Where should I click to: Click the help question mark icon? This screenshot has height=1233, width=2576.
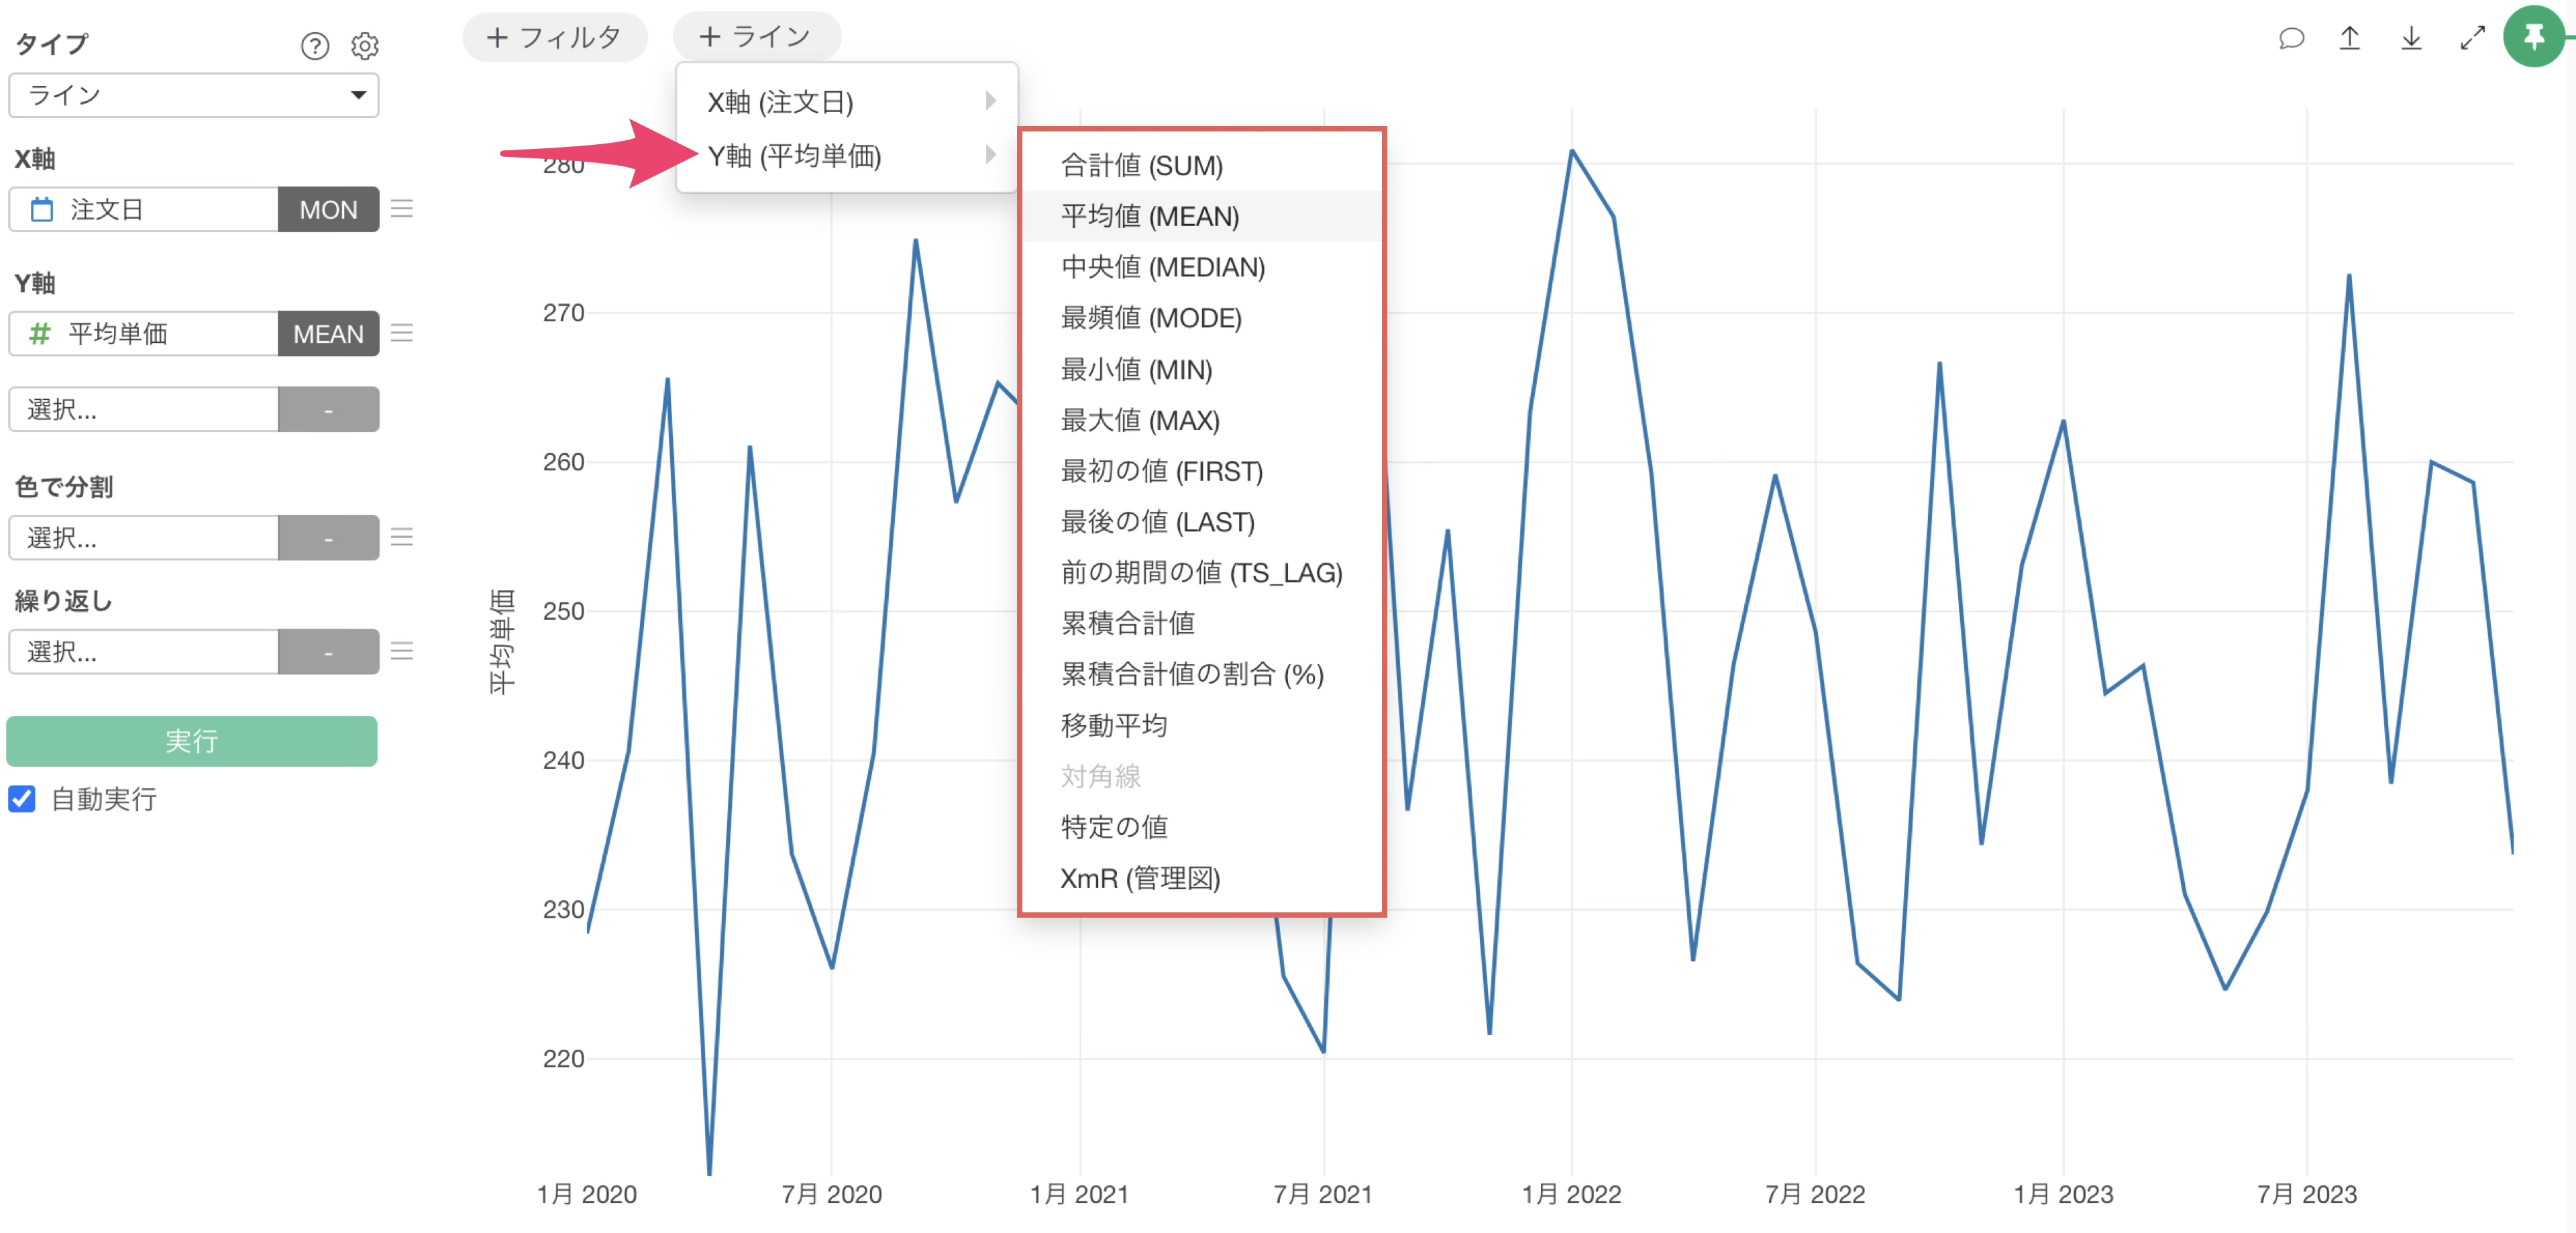[314, 46]
